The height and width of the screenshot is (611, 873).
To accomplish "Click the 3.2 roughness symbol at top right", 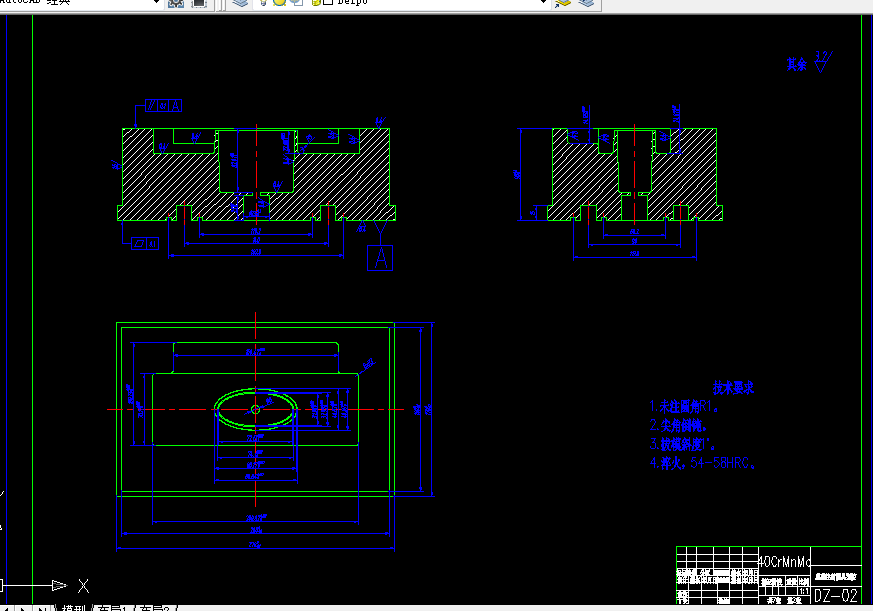I will click(823, 61).
